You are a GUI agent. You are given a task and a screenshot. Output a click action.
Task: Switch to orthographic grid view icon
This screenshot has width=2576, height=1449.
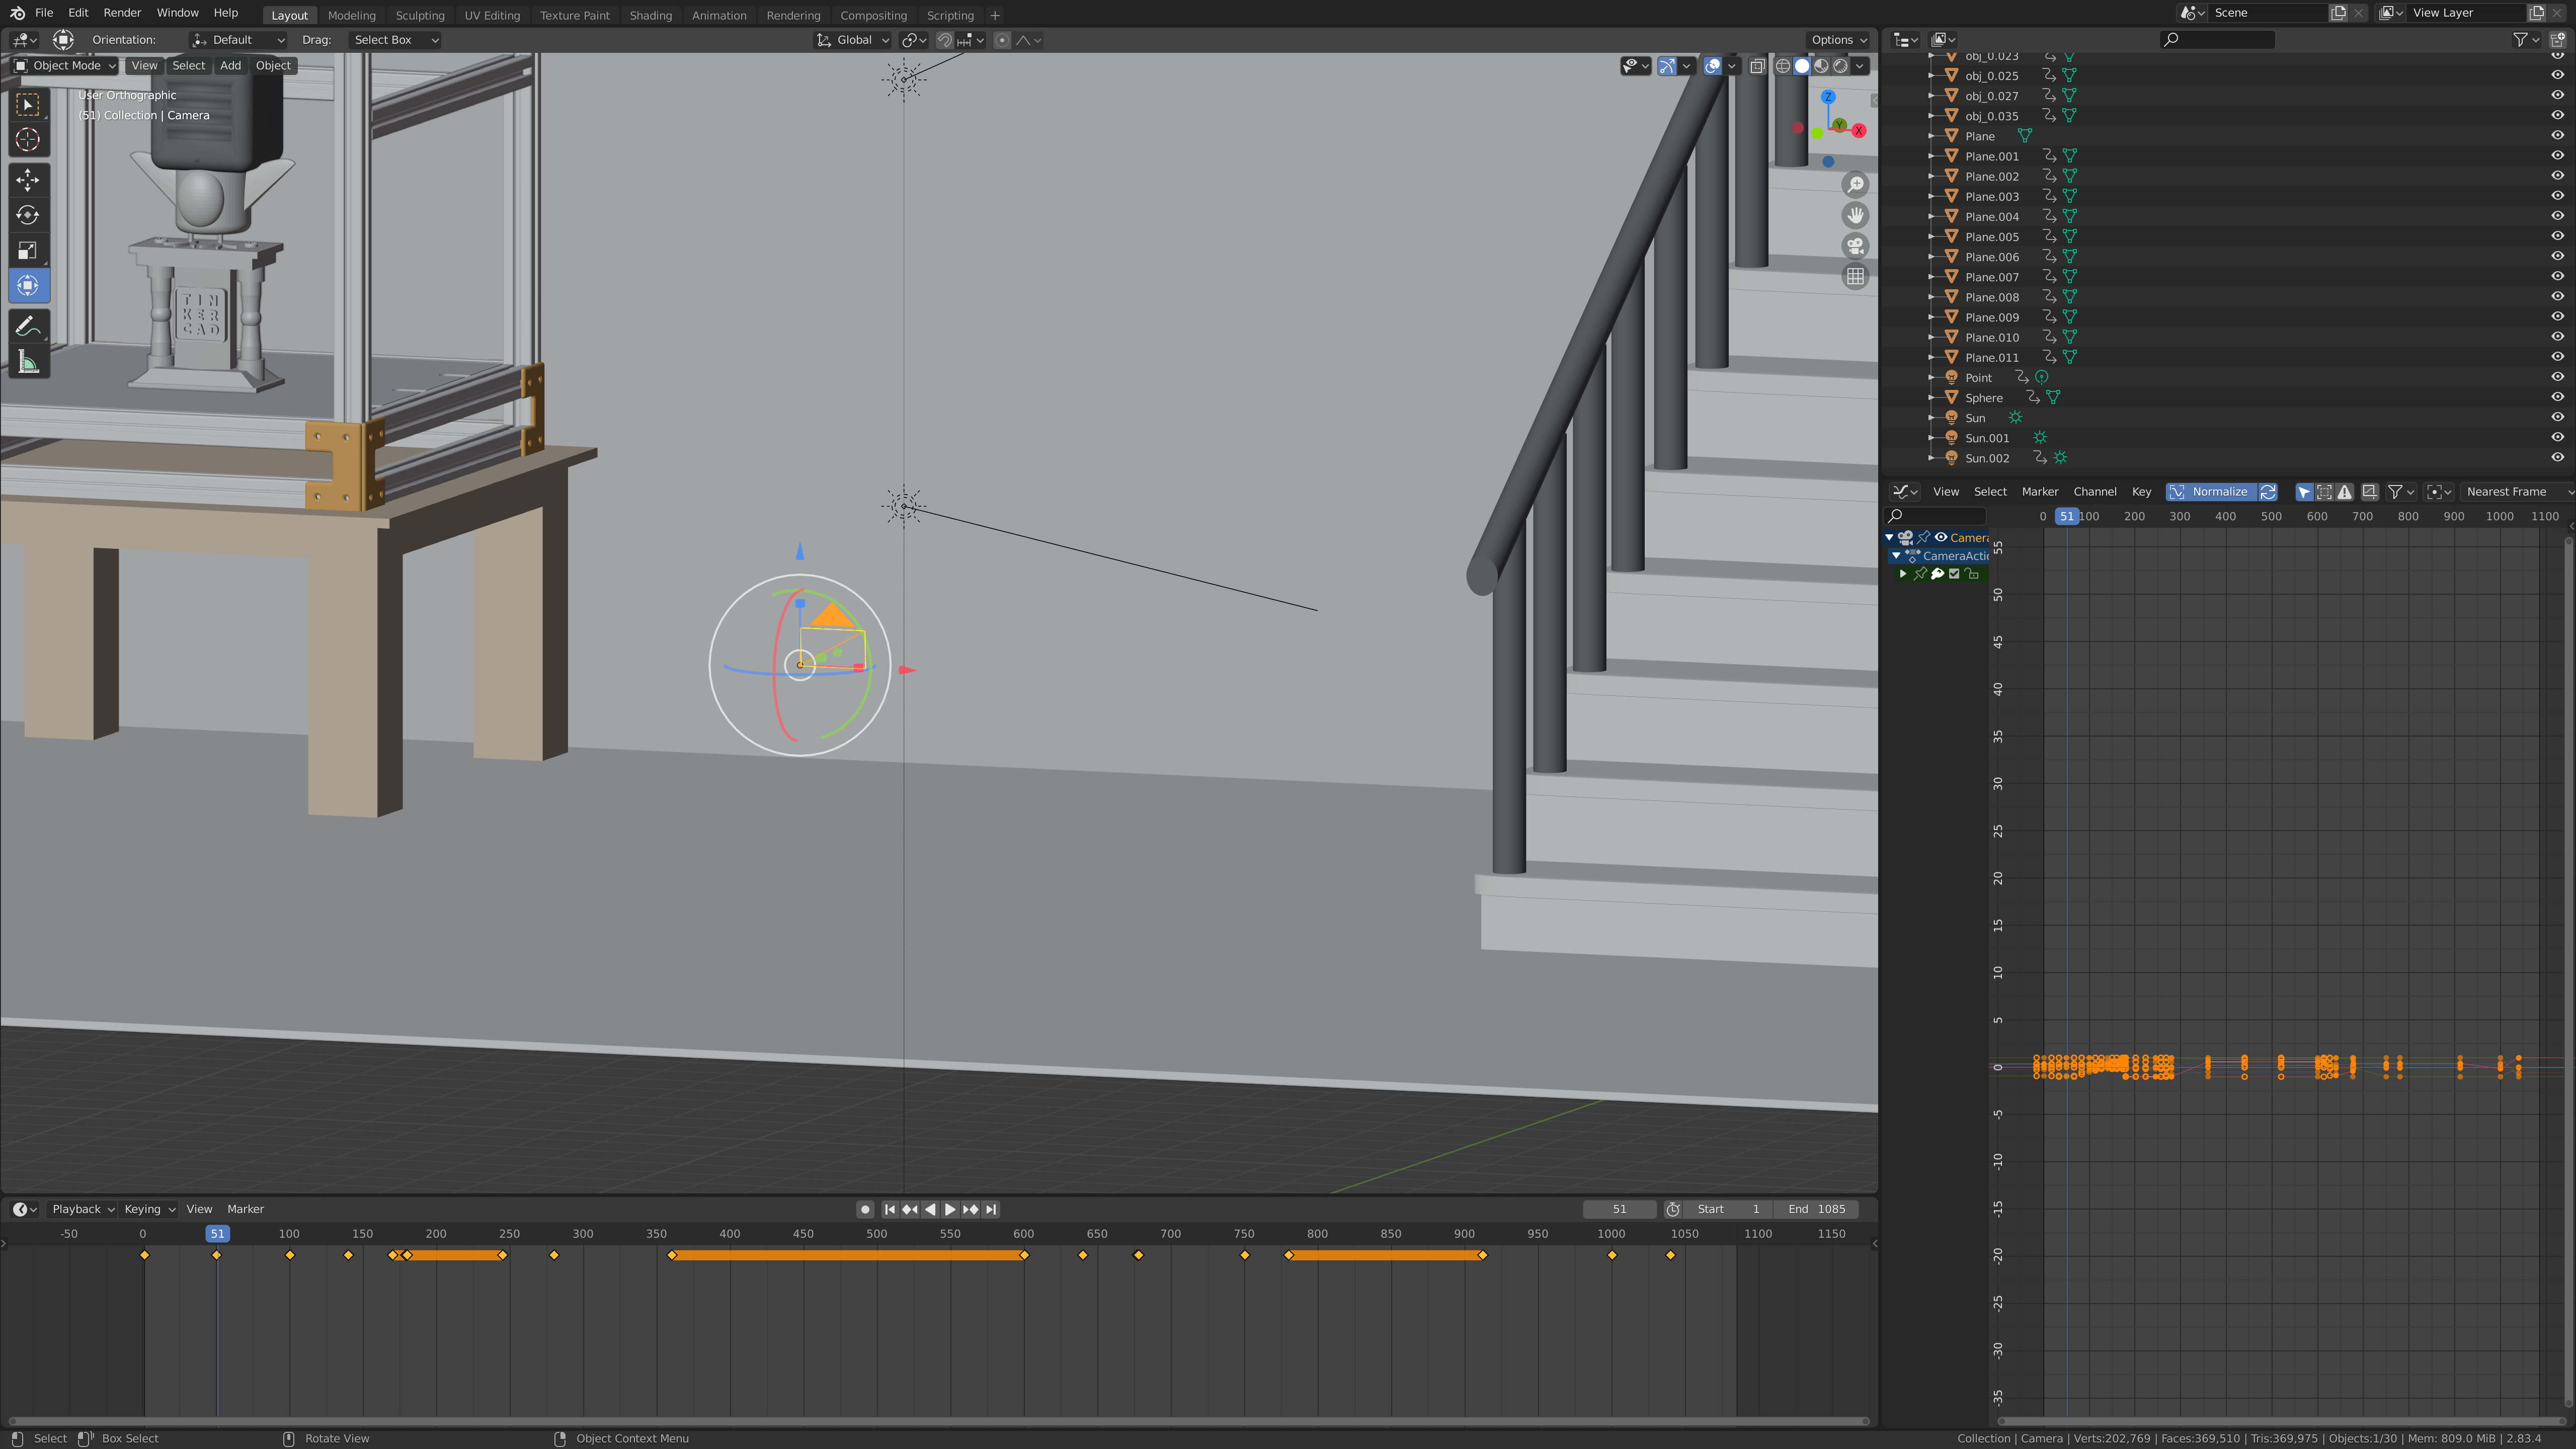(x=1855, y=277)
